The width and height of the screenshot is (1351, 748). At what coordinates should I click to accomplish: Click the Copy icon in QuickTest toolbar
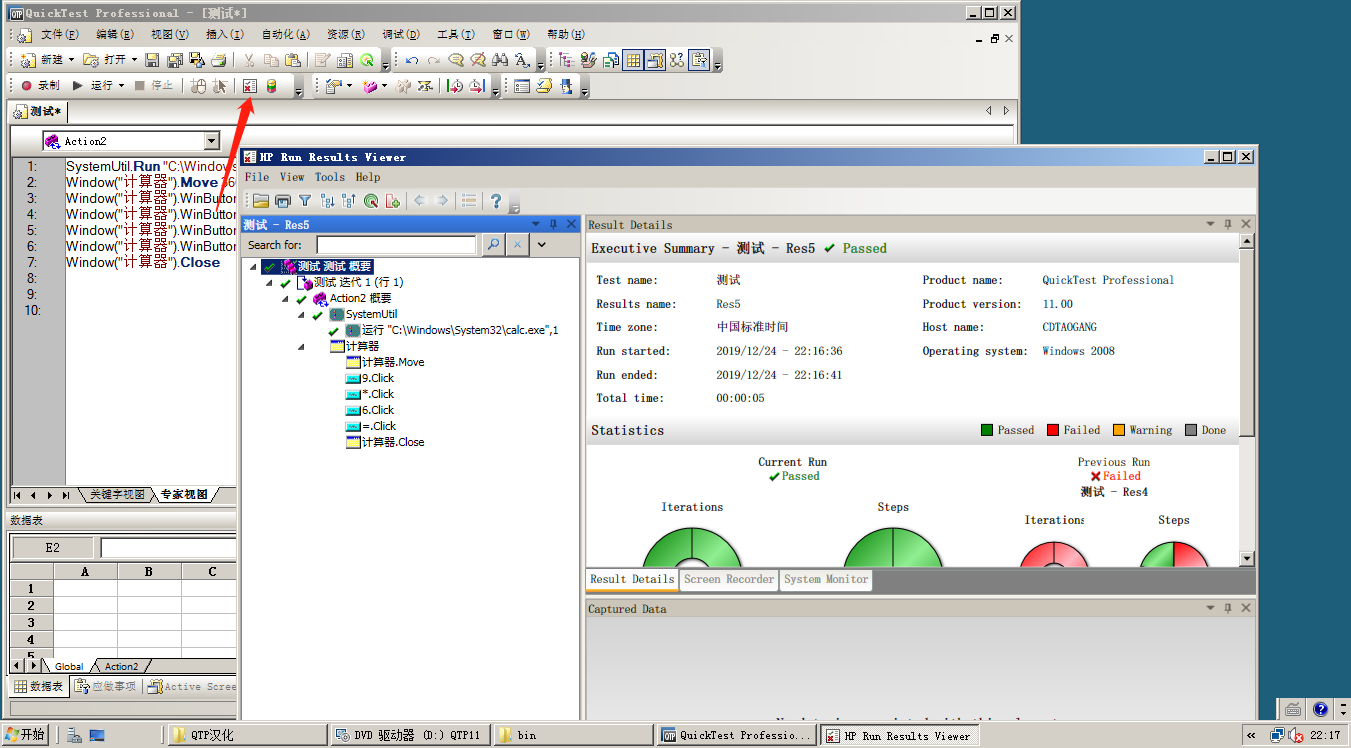click(x=271, y=60)
